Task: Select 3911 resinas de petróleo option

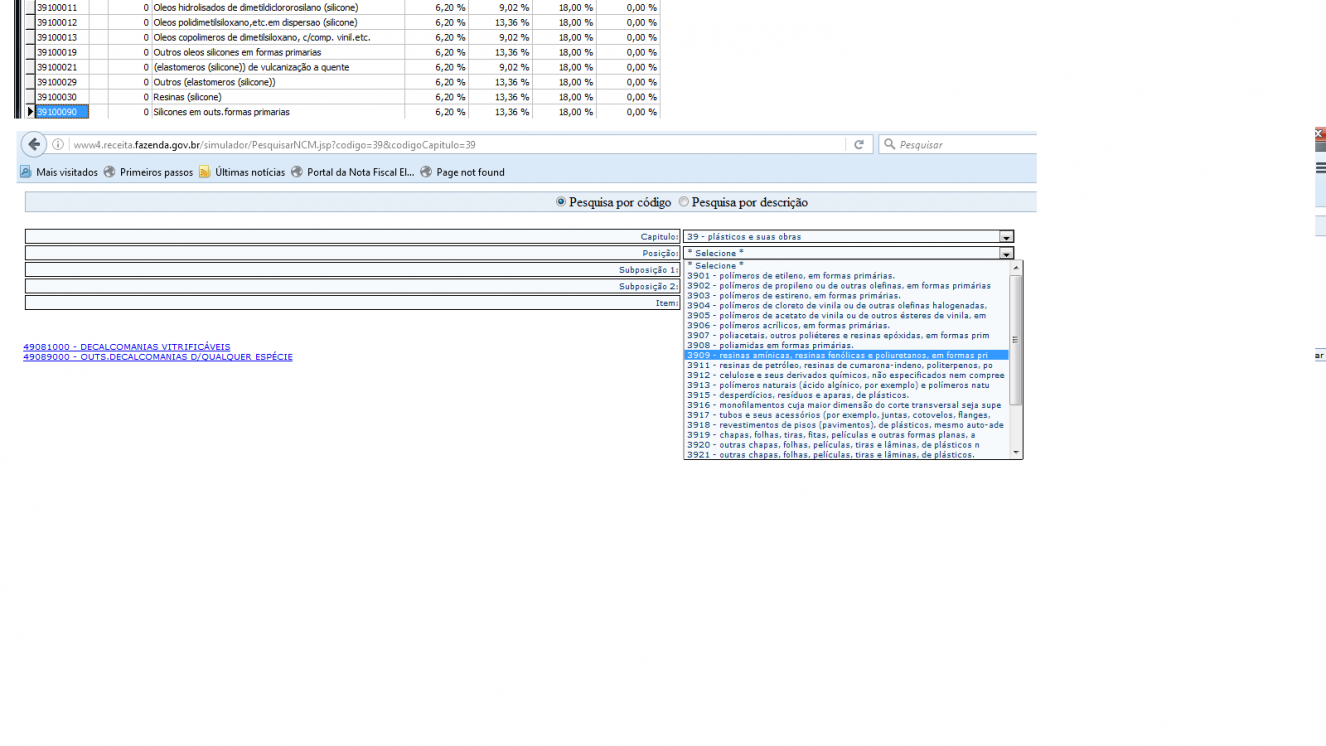Action: click(x=846, y=365)
